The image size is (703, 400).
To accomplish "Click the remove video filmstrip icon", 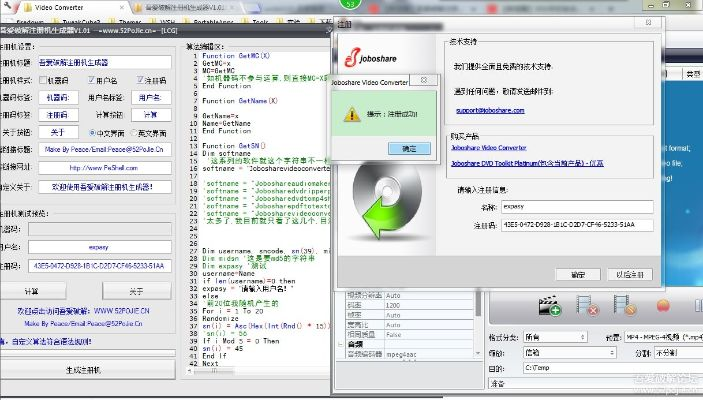I will click(x=586, y=307).
